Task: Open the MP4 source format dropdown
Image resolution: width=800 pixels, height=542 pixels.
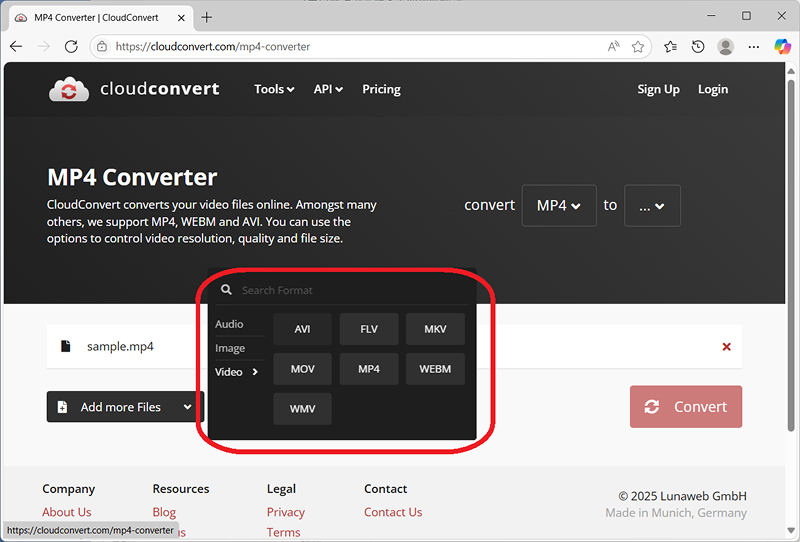Action: pos(559,206)
